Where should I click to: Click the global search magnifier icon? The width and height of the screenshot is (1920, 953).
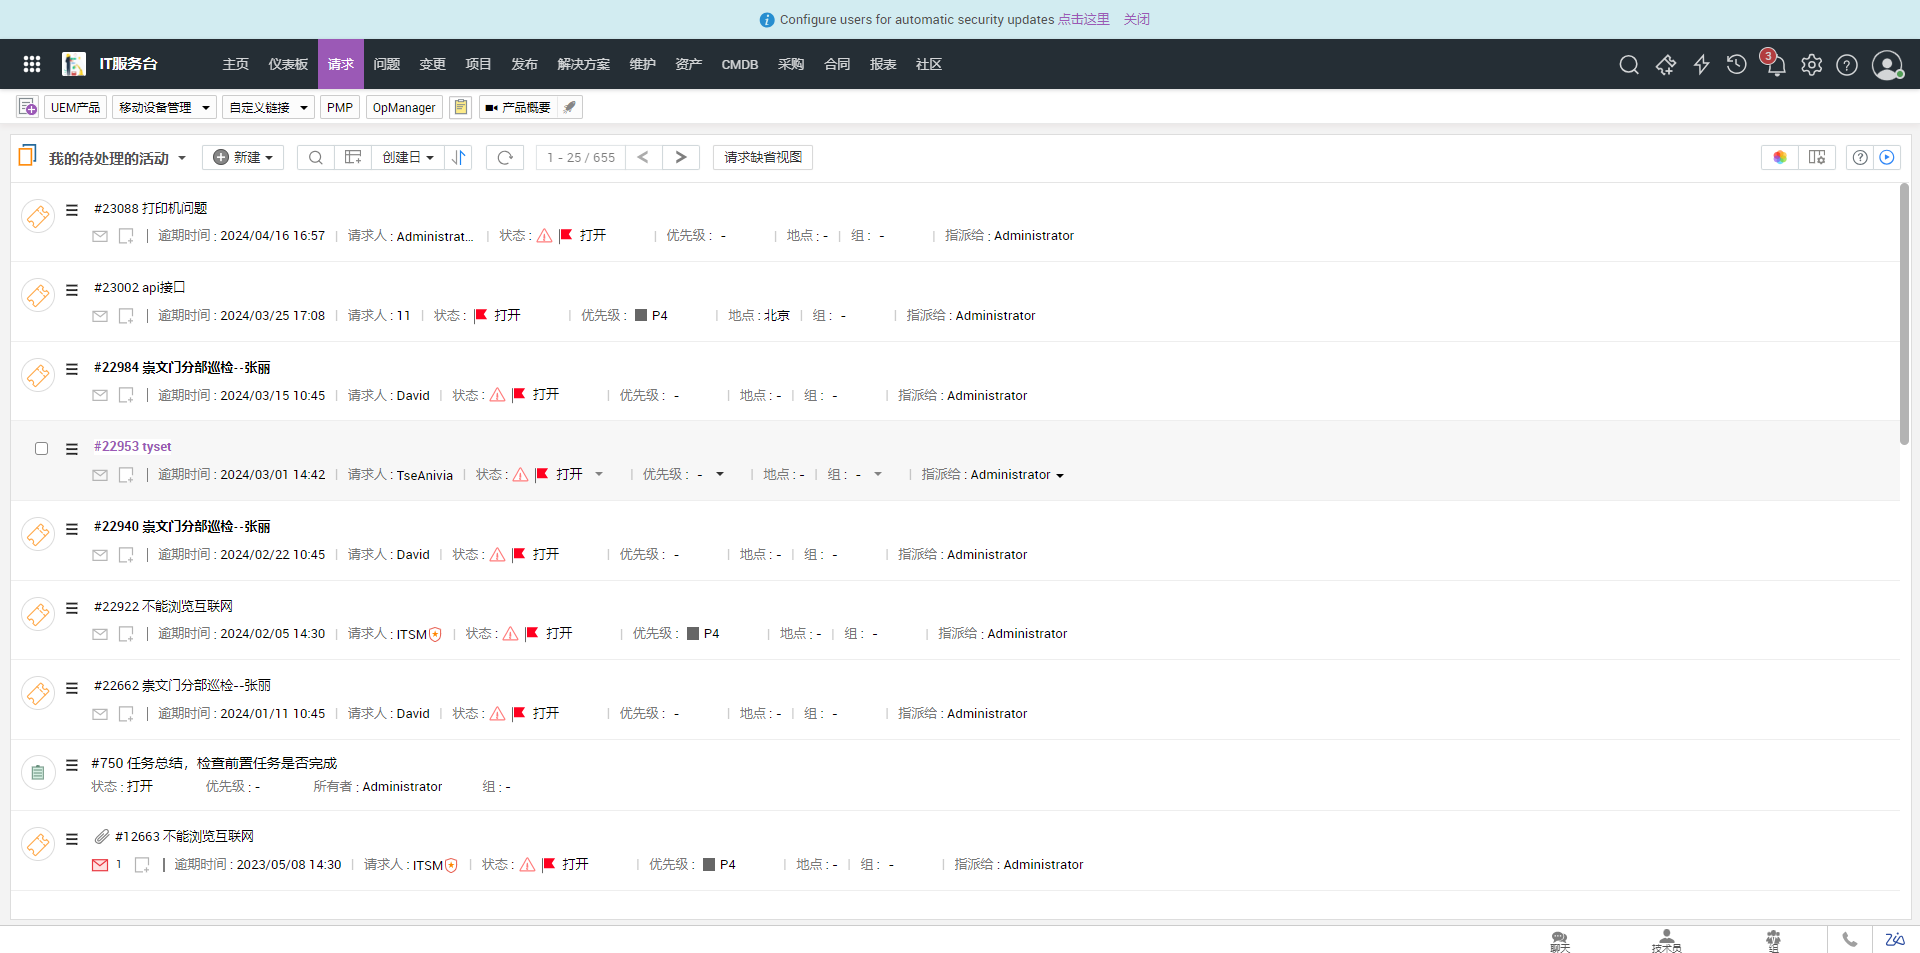(x=1629, y=65)
